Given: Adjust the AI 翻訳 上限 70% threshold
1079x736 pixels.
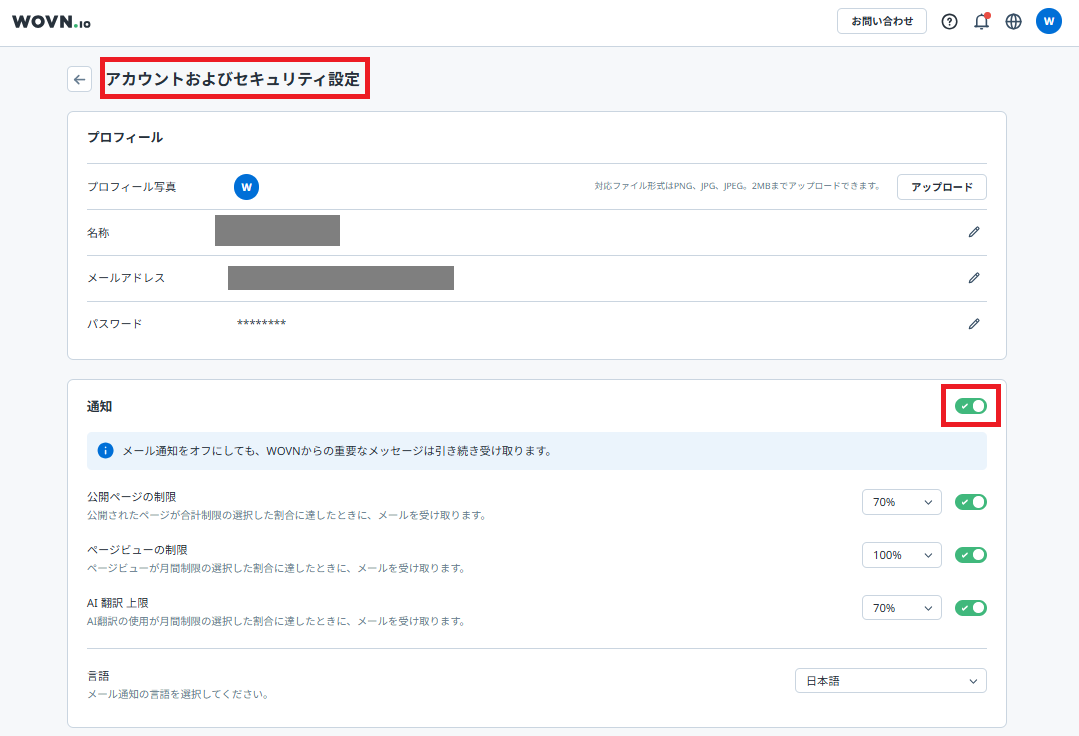Looking at the screenshot, I should (901, 607).
